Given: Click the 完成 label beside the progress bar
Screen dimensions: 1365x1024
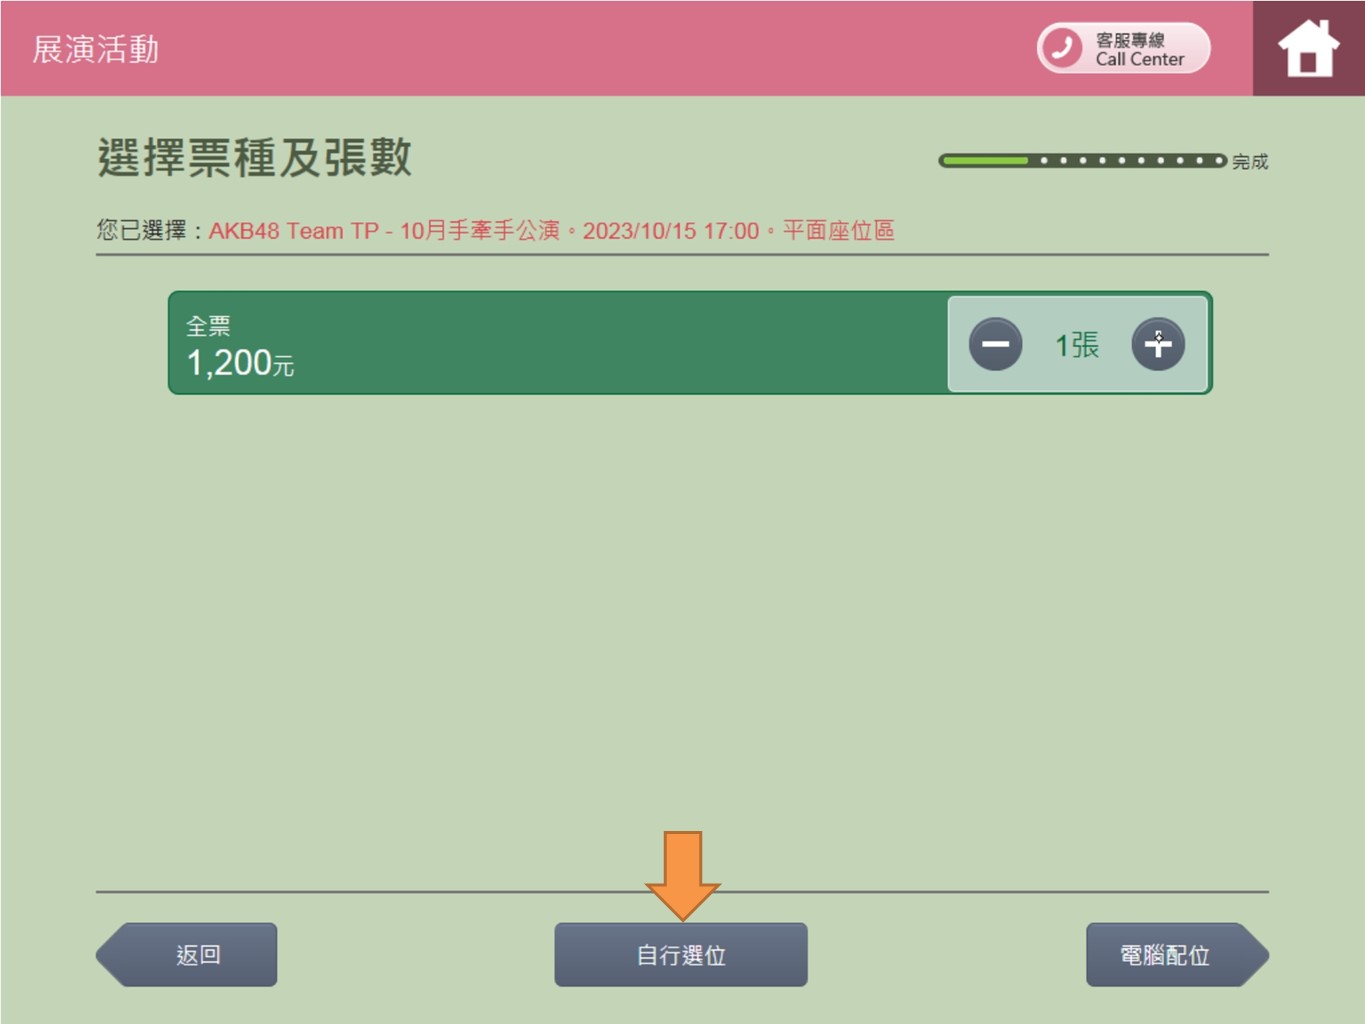Looking at the screenshot, I should coord(1250,162).
